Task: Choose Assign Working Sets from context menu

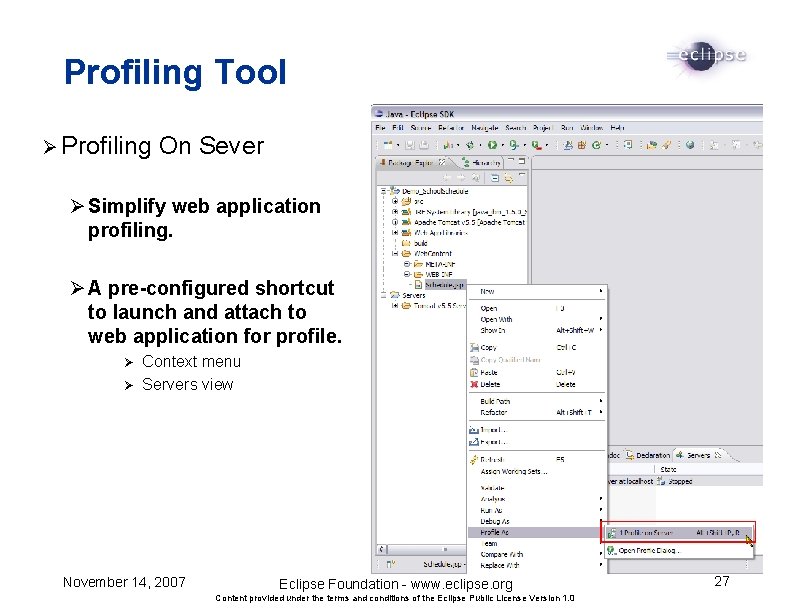Action: tap(537, 472)
